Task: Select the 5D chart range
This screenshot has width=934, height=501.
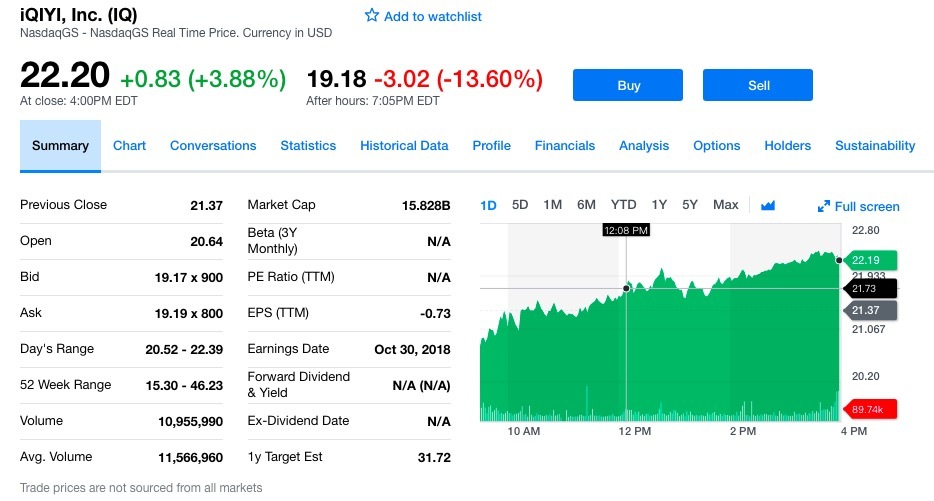Action: click(520, 205)
